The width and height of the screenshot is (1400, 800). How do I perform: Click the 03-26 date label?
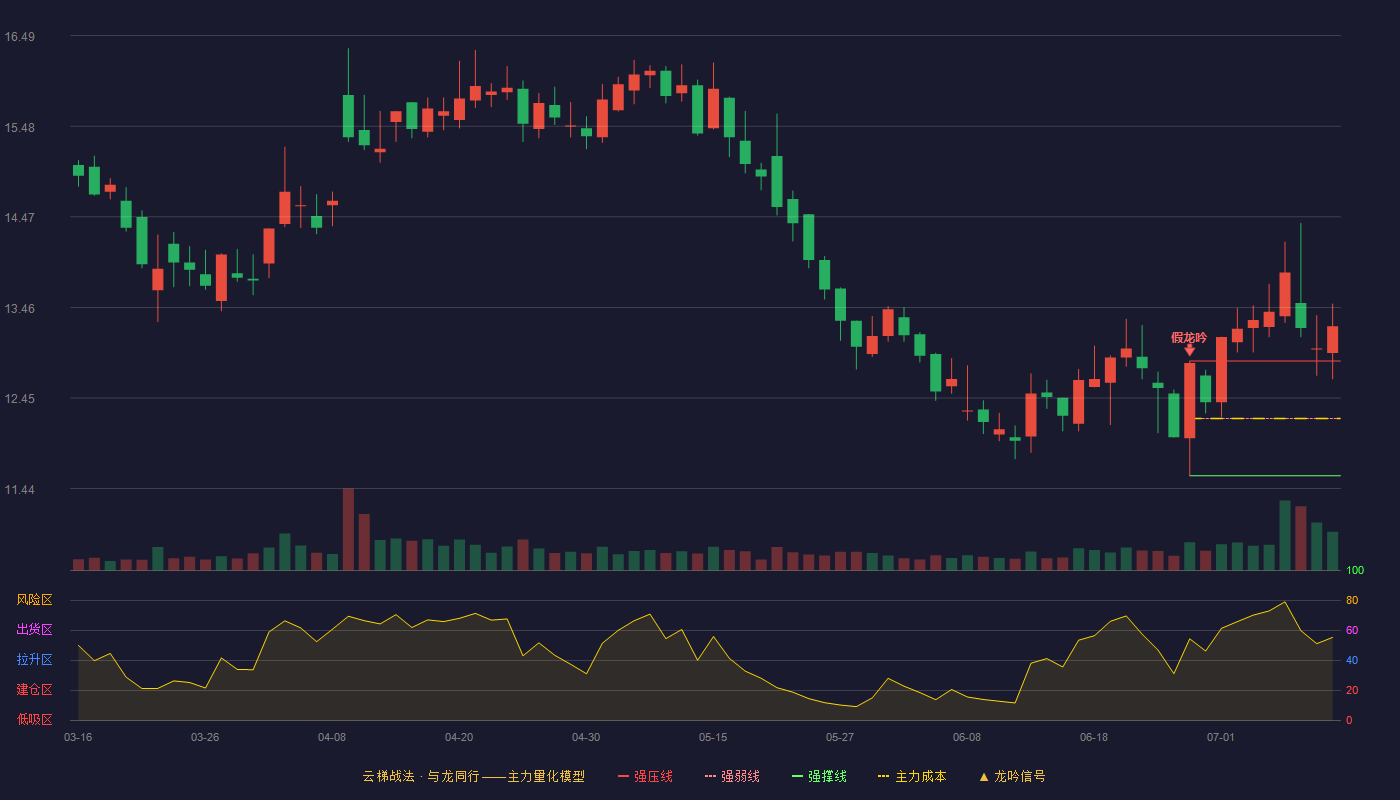point(205,737)
